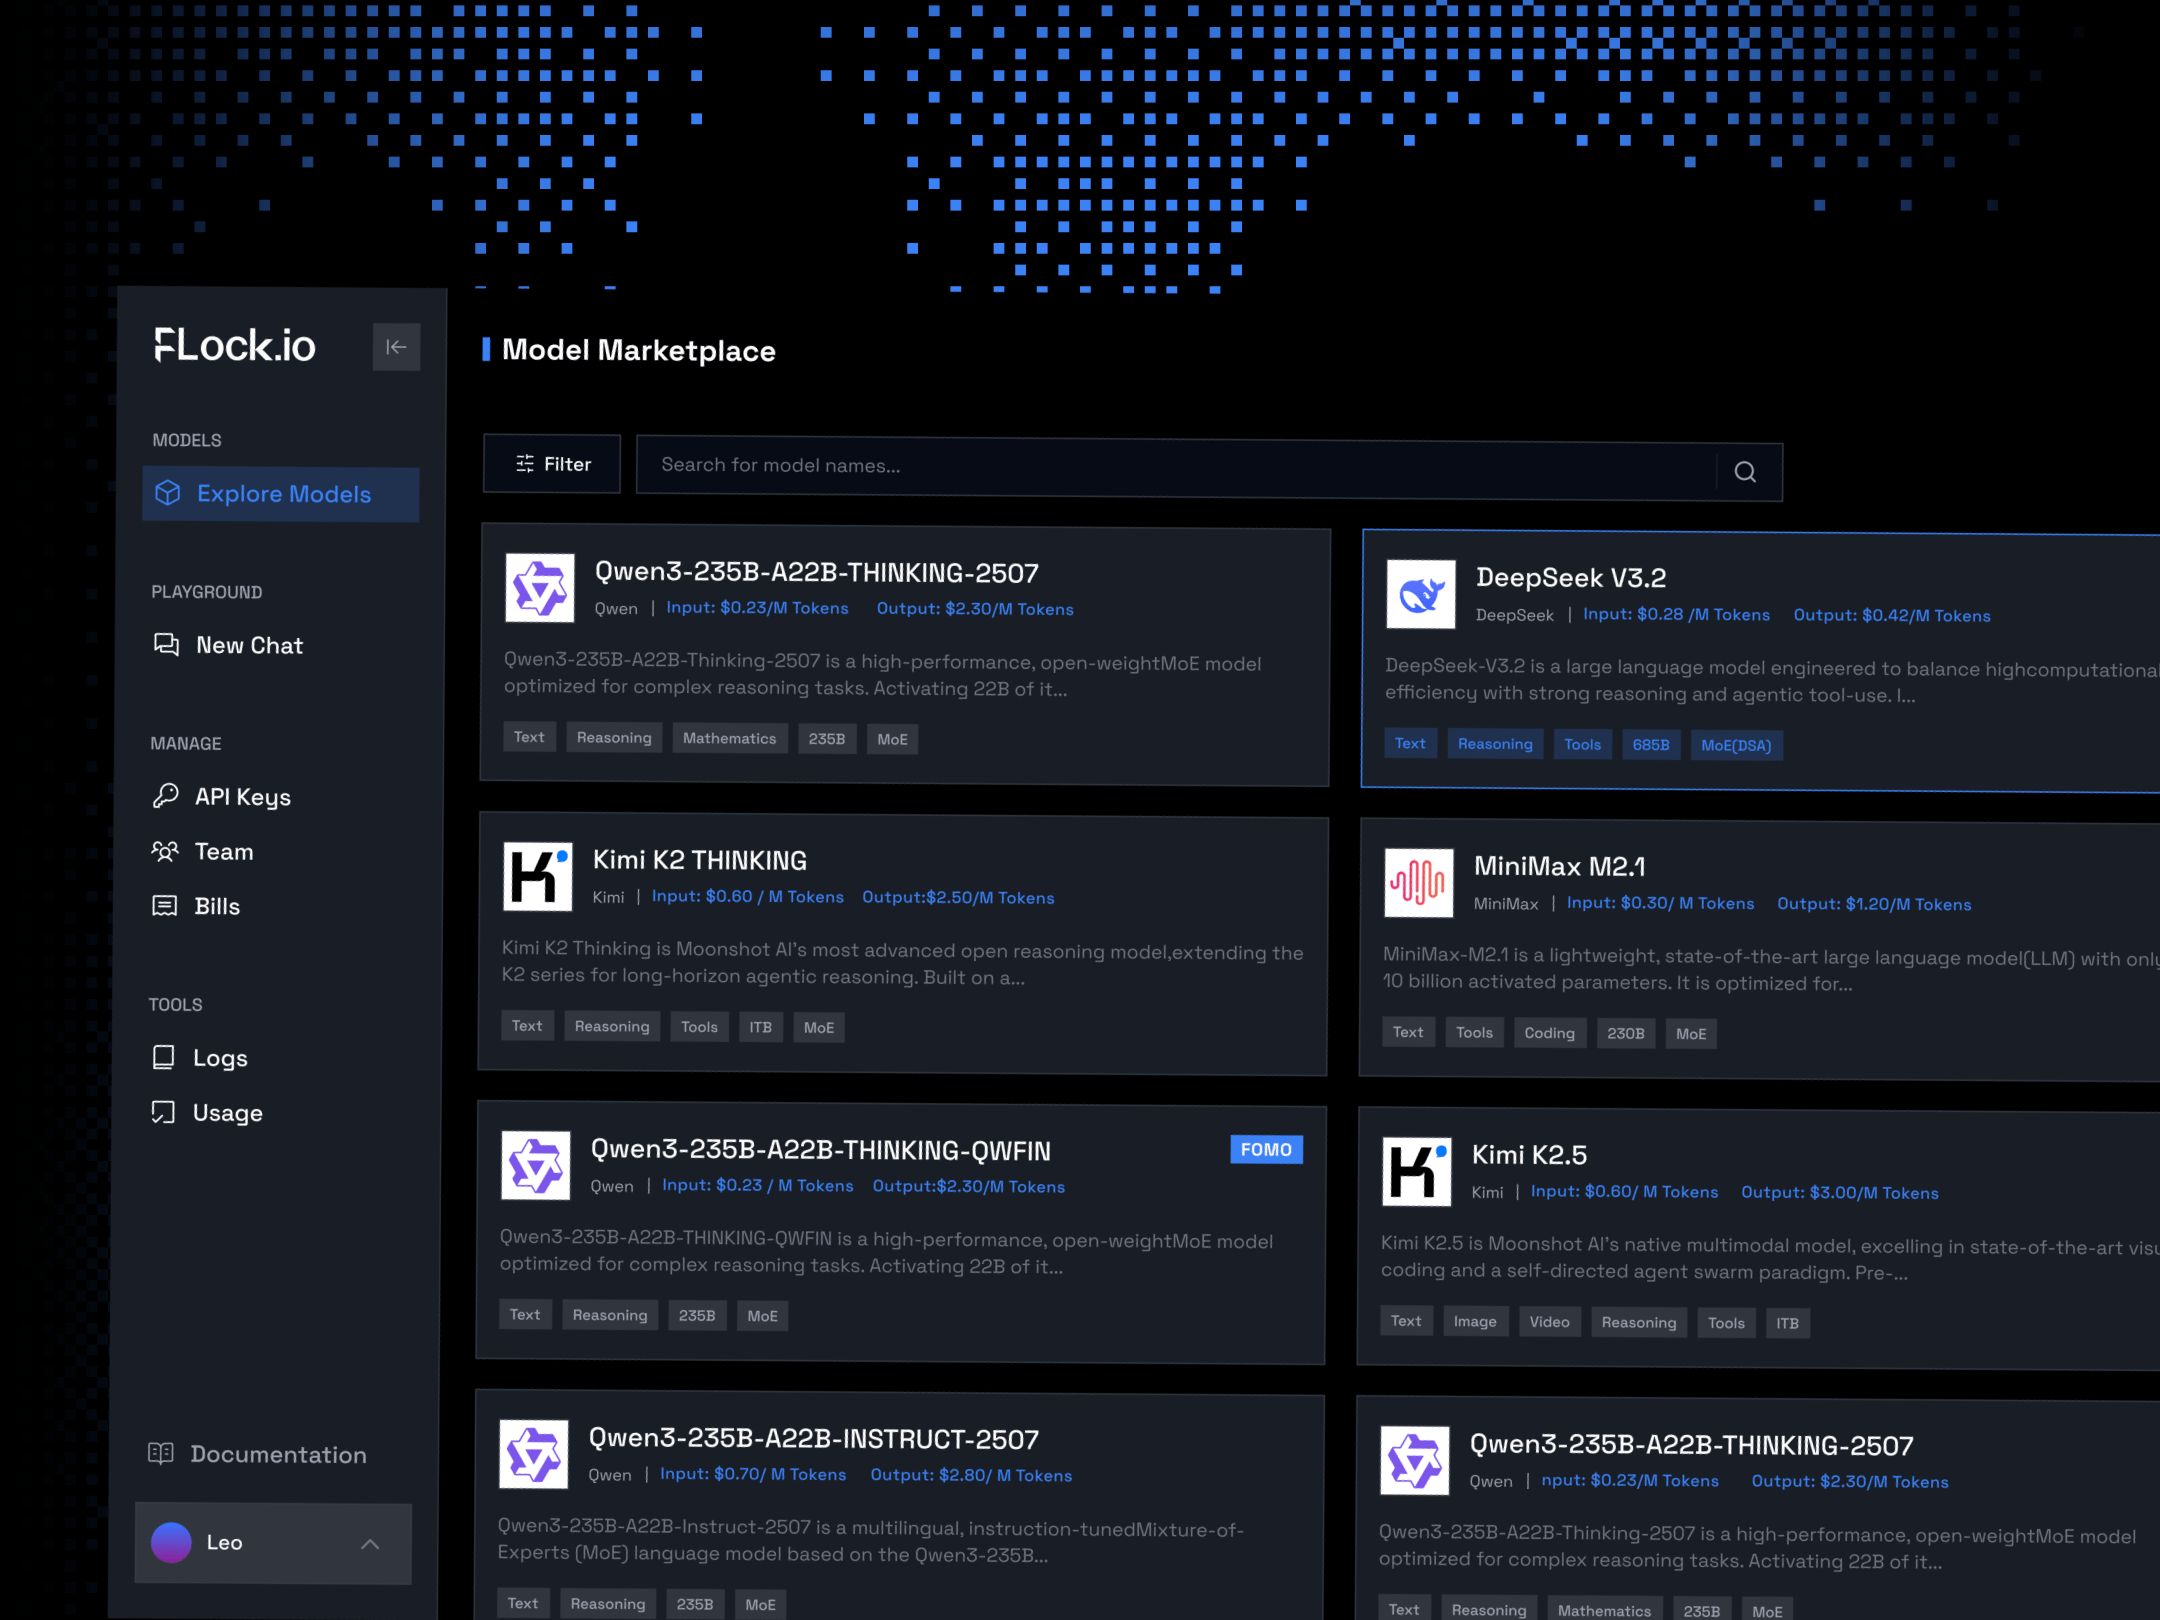Open the Qwen3-235B-A22B-INSTRUCT-2507 title

click(x=814, y=1439)
